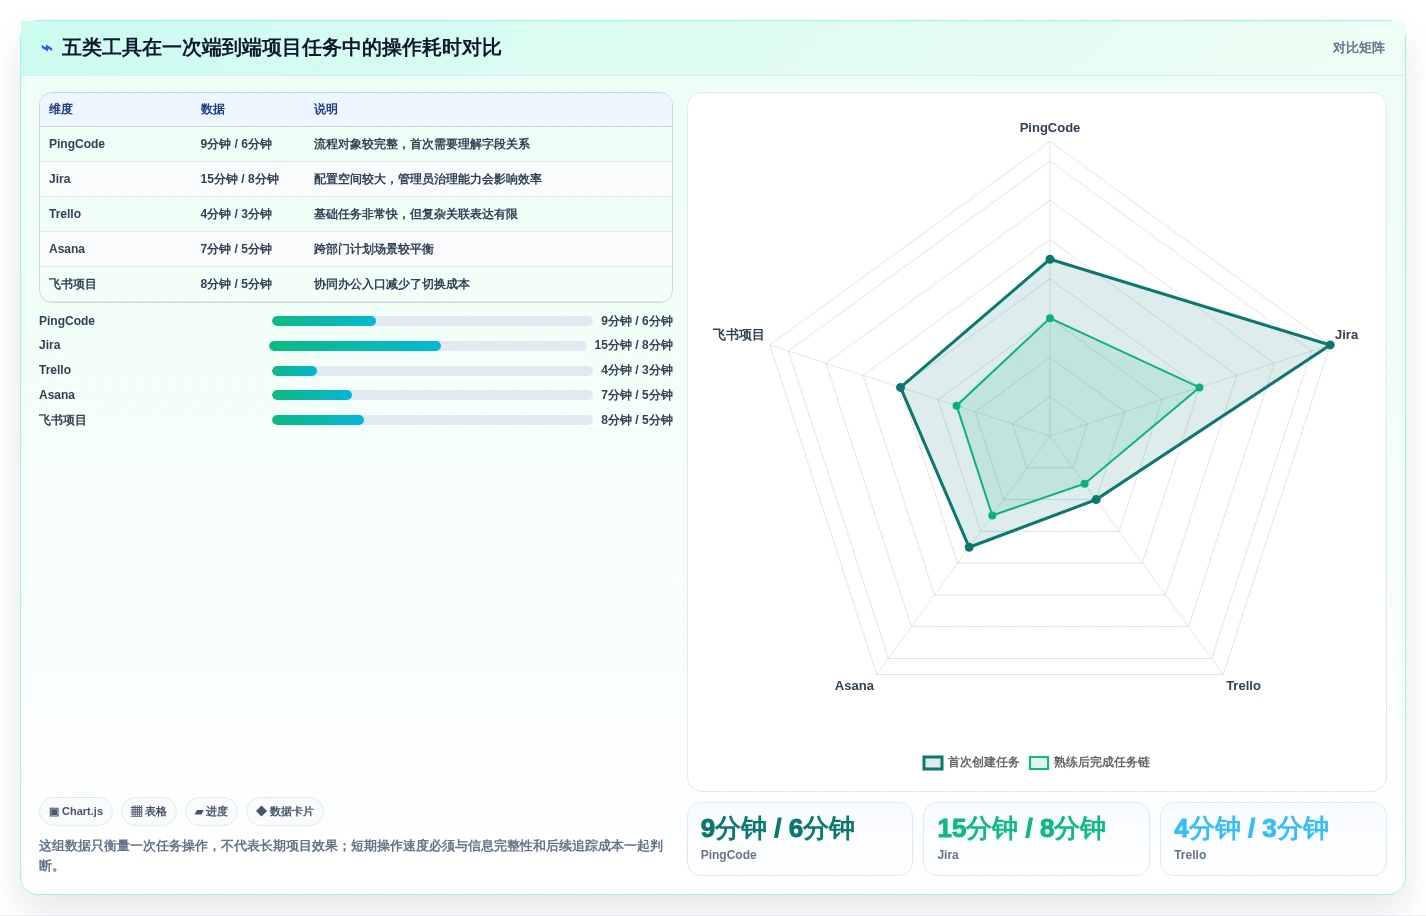The width and height of the screenshot is (1426, 916).
Task: Open the PingCode 9分钟 / 6分钟 data card
Action: [800, 839]
